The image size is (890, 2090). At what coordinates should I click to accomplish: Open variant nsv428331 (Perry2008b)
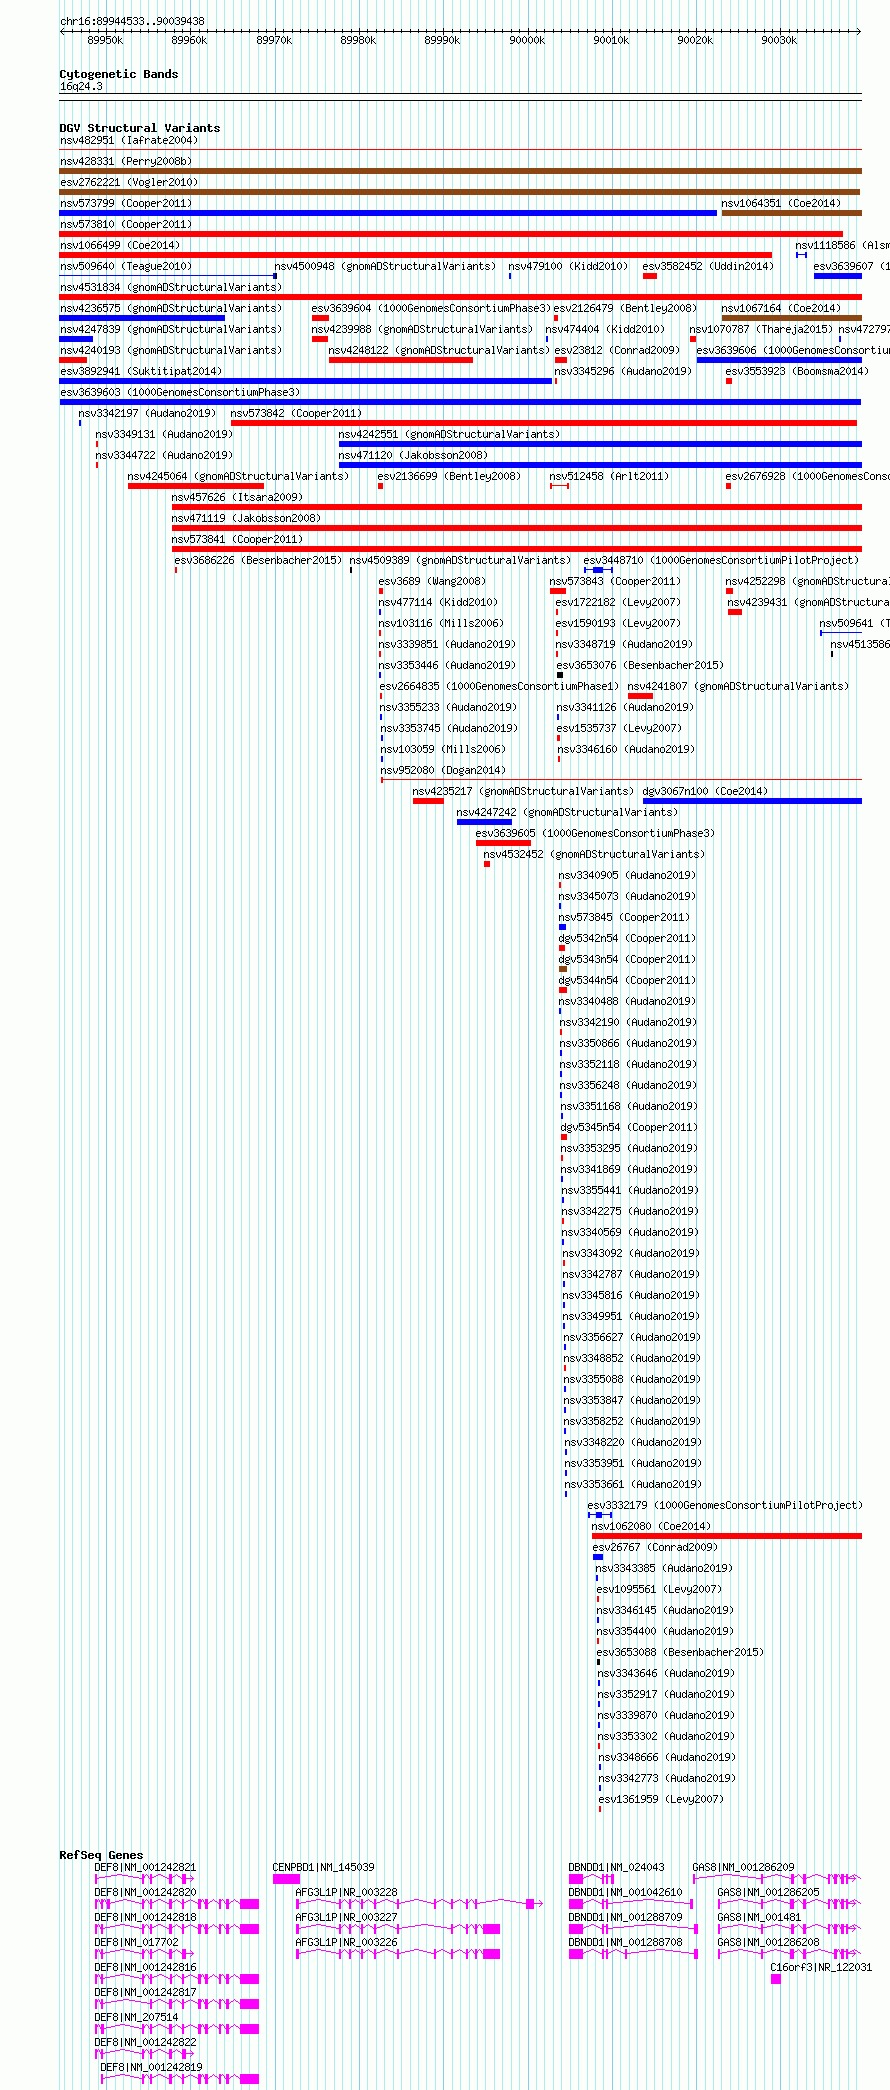pos(126,161)
